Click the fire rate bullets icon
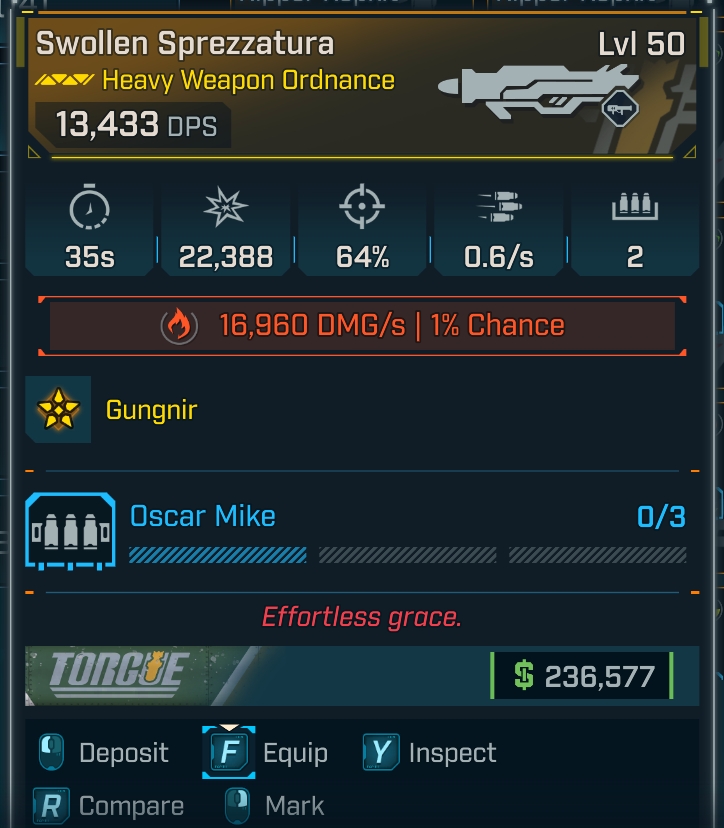The width and height of the screenshot is (724, 828). [x=499, y=209]
